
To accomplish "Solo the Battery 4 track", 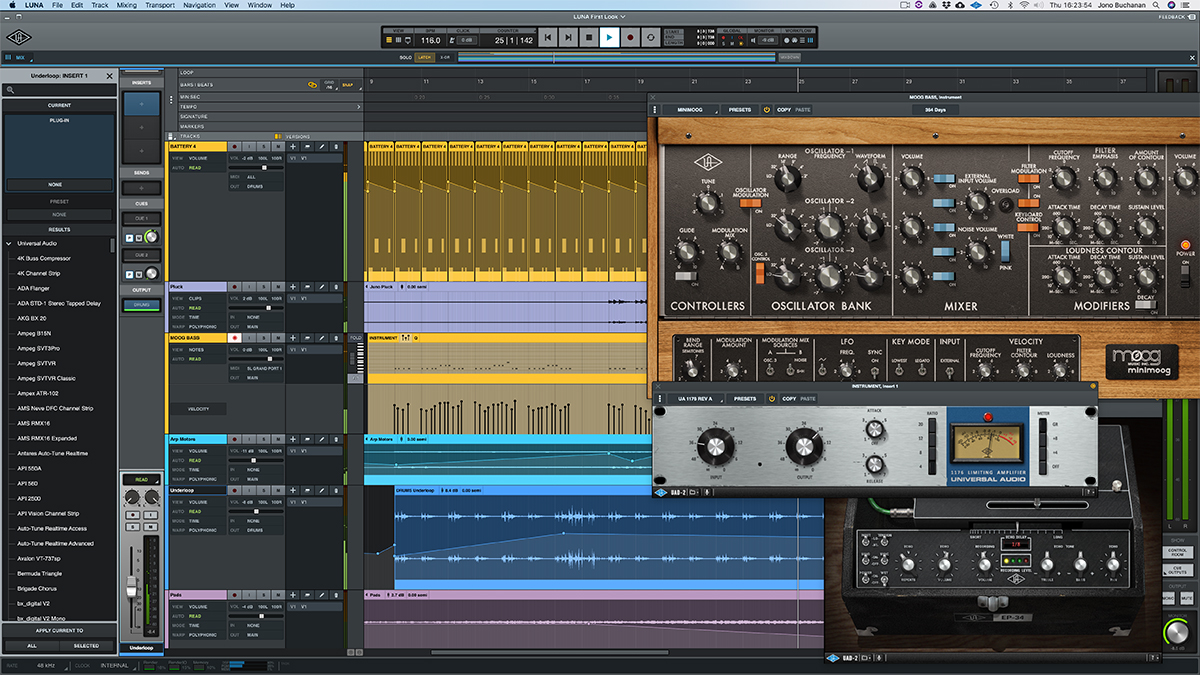I will tap(264, 146).
